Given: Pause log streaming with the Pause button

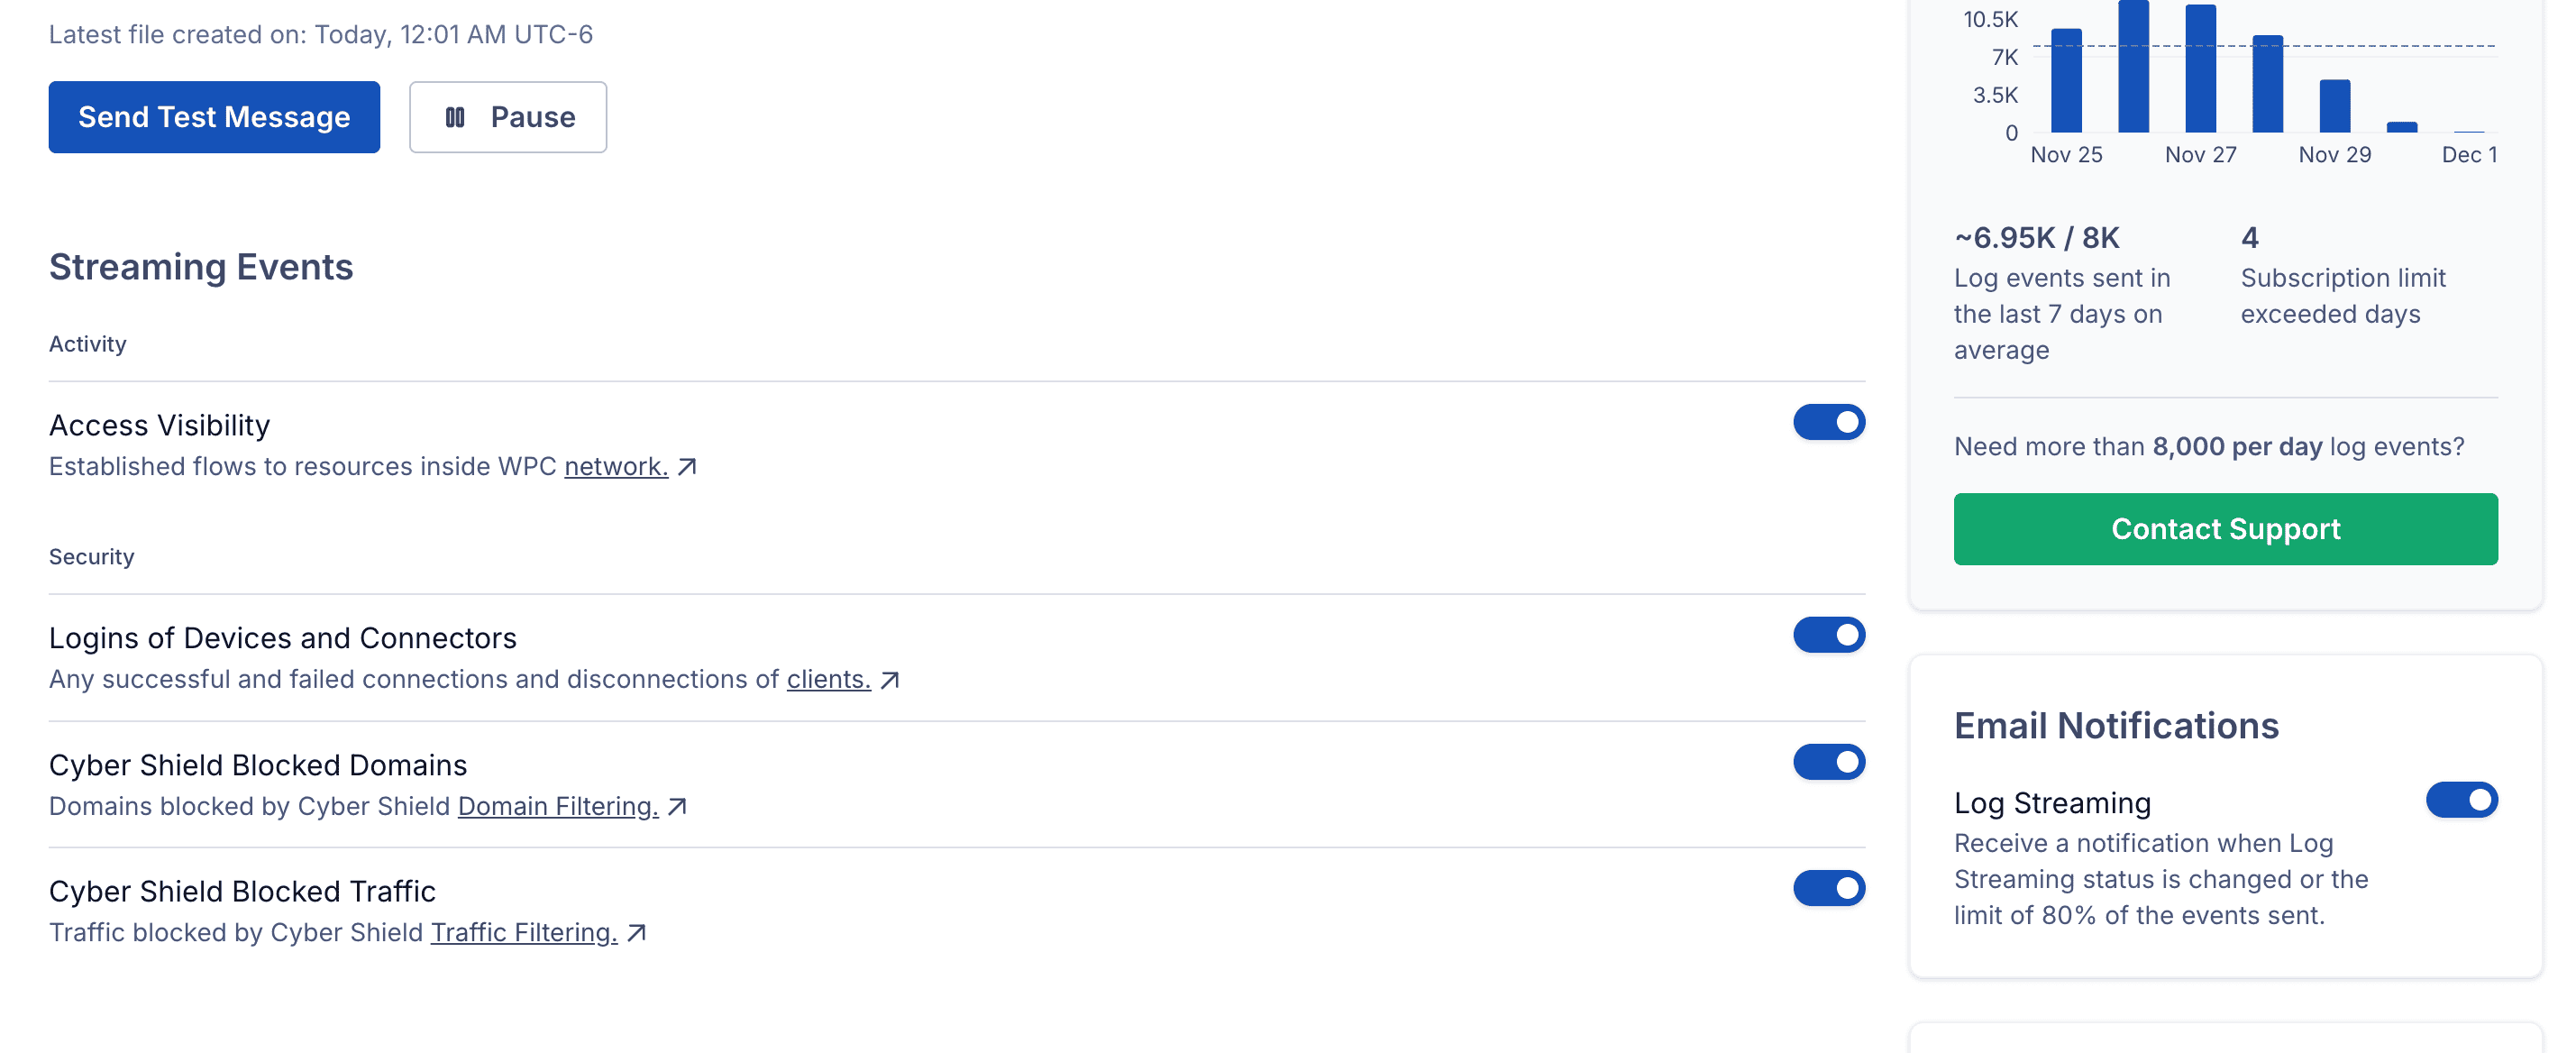Looking at the screenshot, I should 508,118.
